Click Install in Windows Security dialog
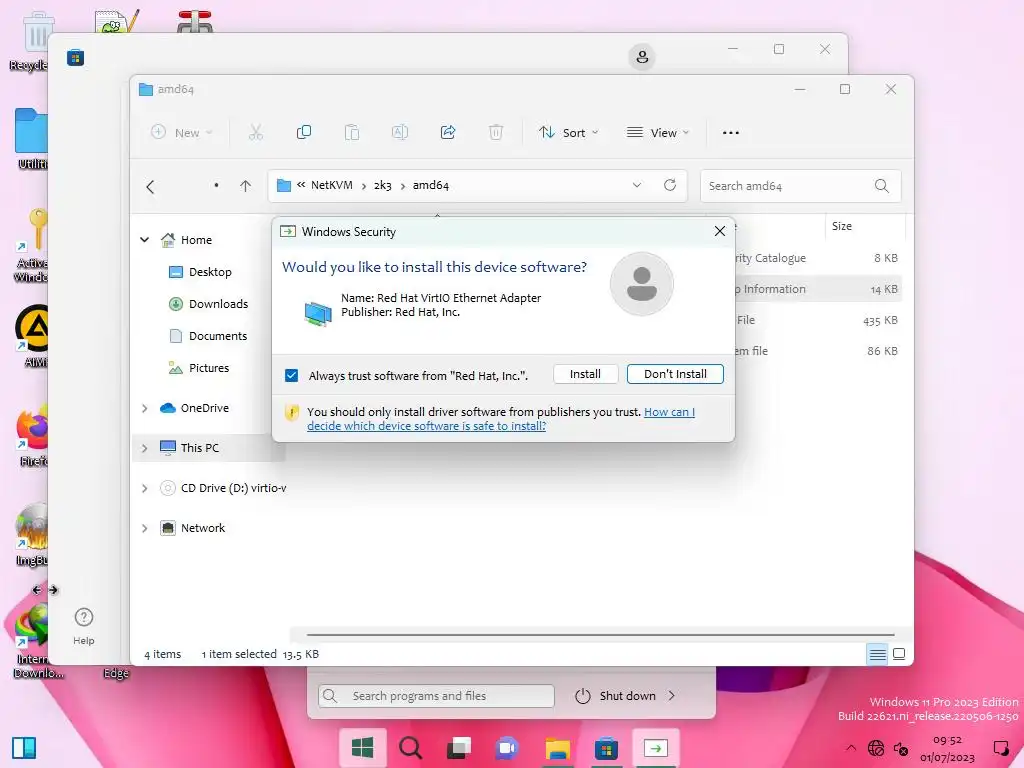 [x=584, y=374]
